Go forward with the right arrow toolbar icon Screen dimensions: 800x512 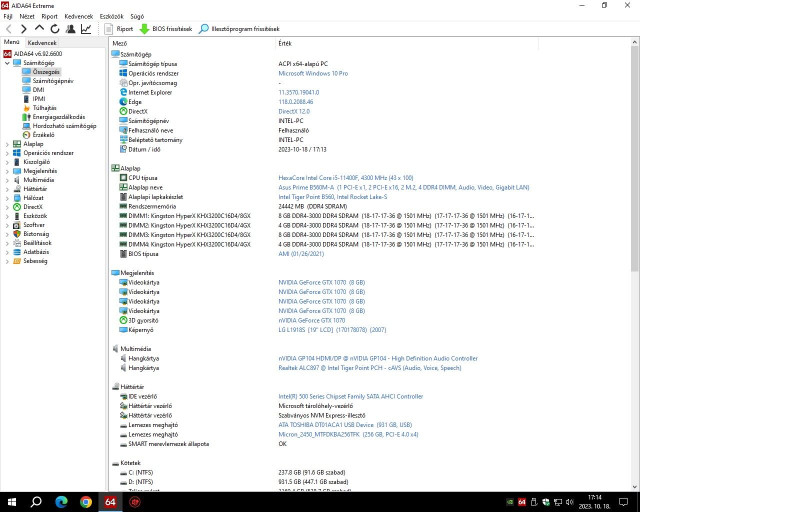[x=23, y=29]
